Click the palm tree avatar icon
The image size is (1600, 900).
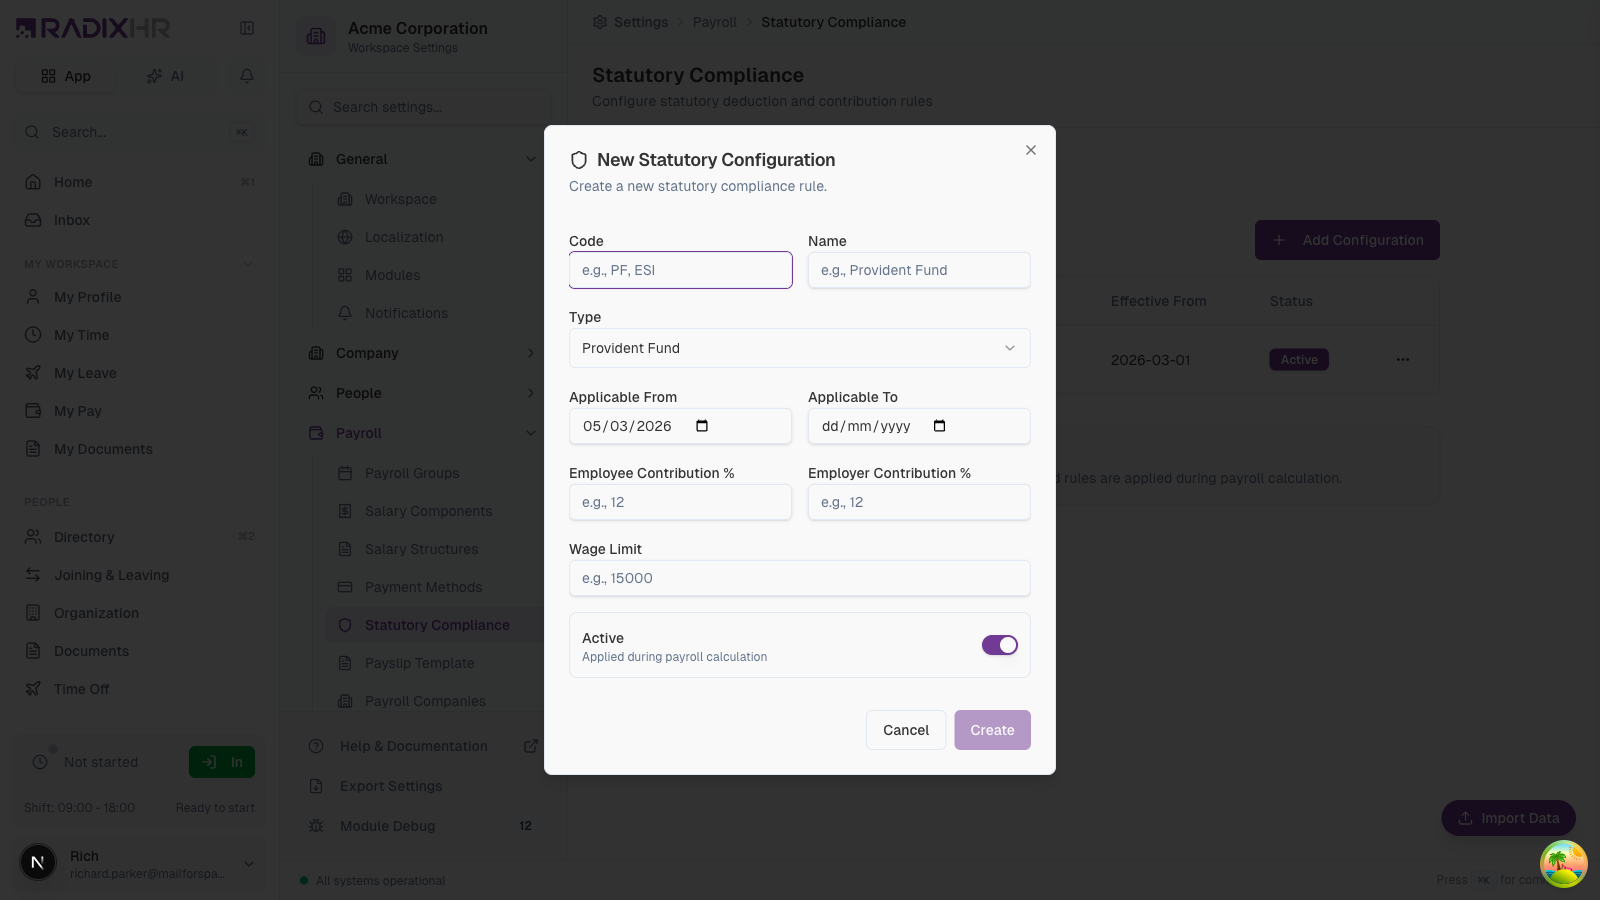[x=1563, y=863]
